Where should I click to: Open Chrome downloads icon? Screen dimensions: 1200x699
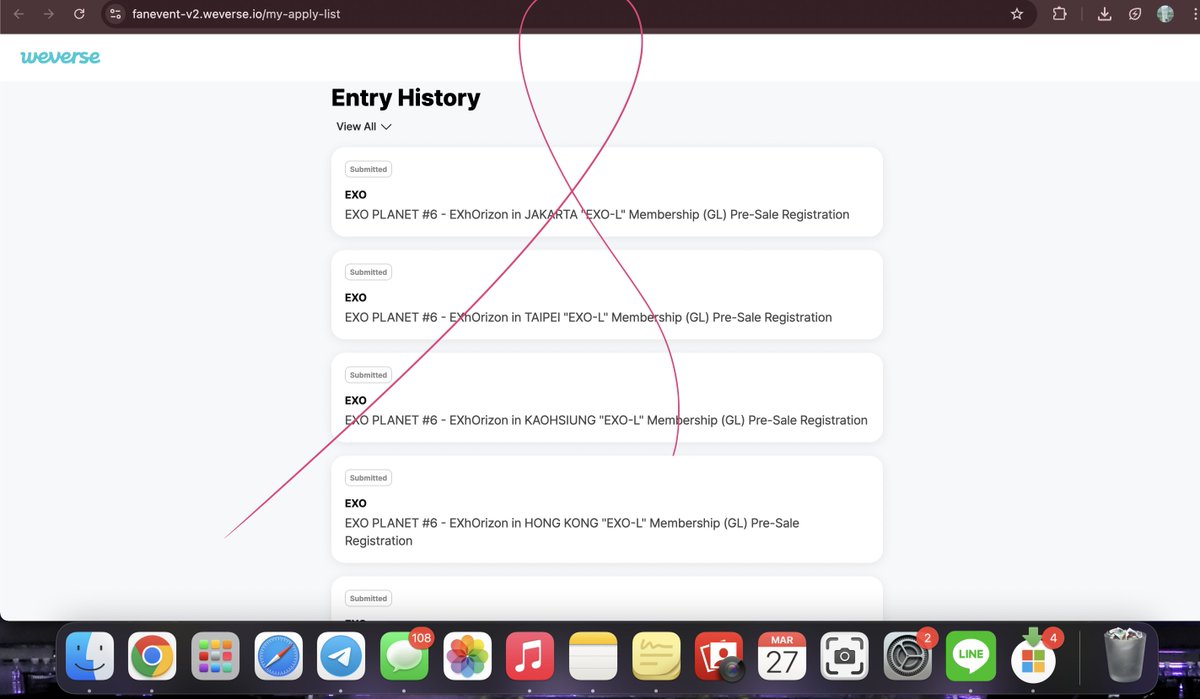pyautogui.click(x=1105, y=14)
